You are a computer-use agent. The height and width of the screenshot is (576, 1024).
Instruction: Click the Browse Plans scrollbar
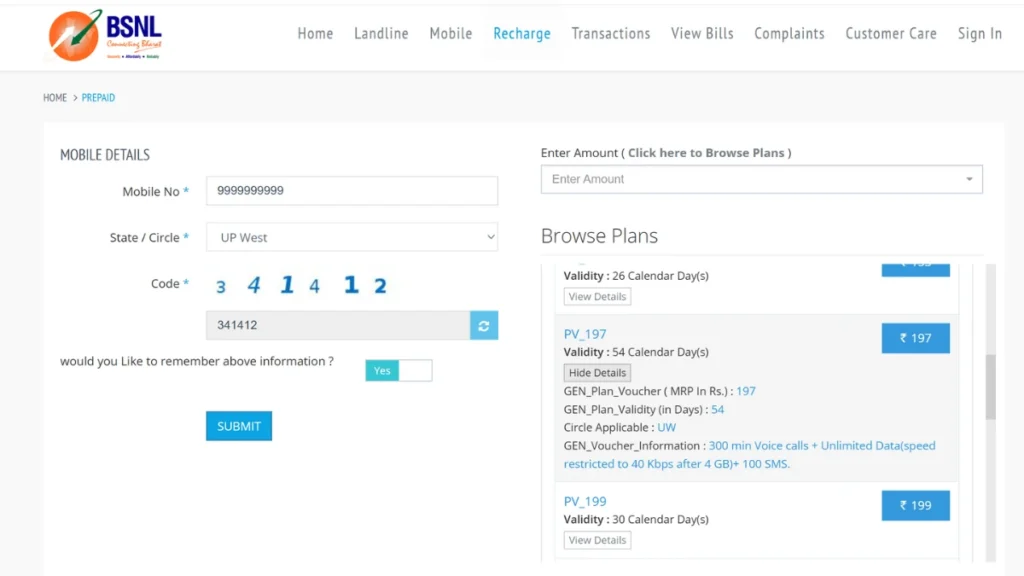coord(990,386)
